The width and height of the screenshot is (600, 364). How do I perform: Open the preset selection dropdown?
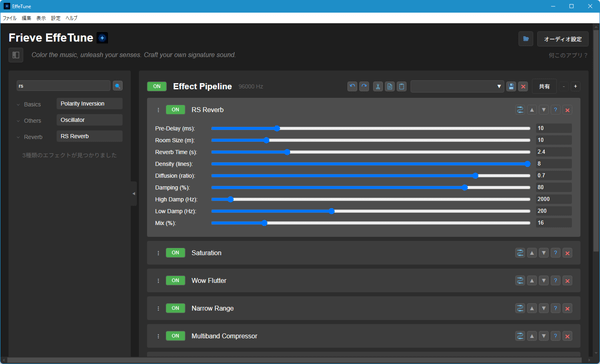coord(457,87)
